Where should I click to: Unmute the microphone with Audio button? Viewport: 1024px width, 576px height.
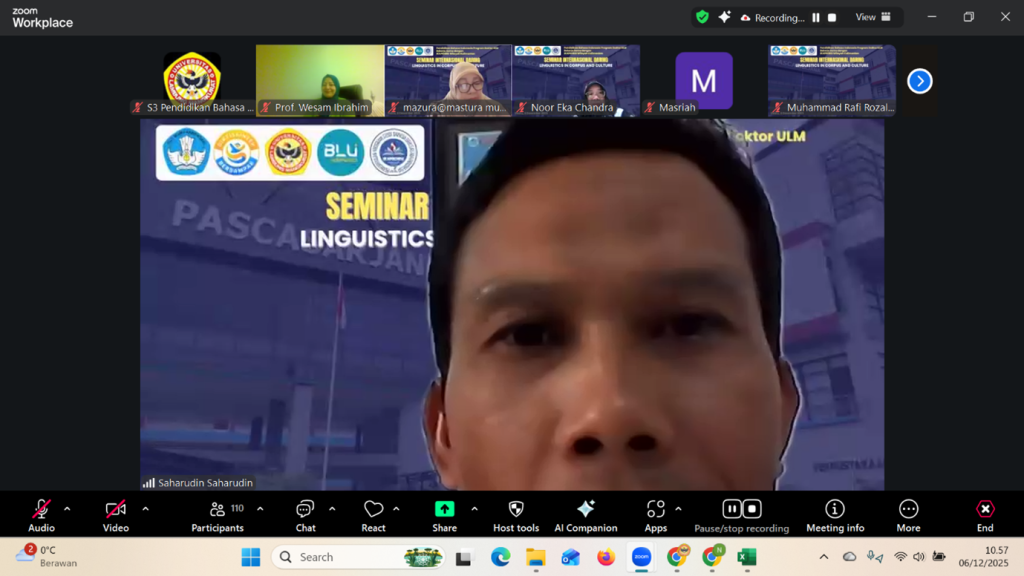tap(41, 514)
